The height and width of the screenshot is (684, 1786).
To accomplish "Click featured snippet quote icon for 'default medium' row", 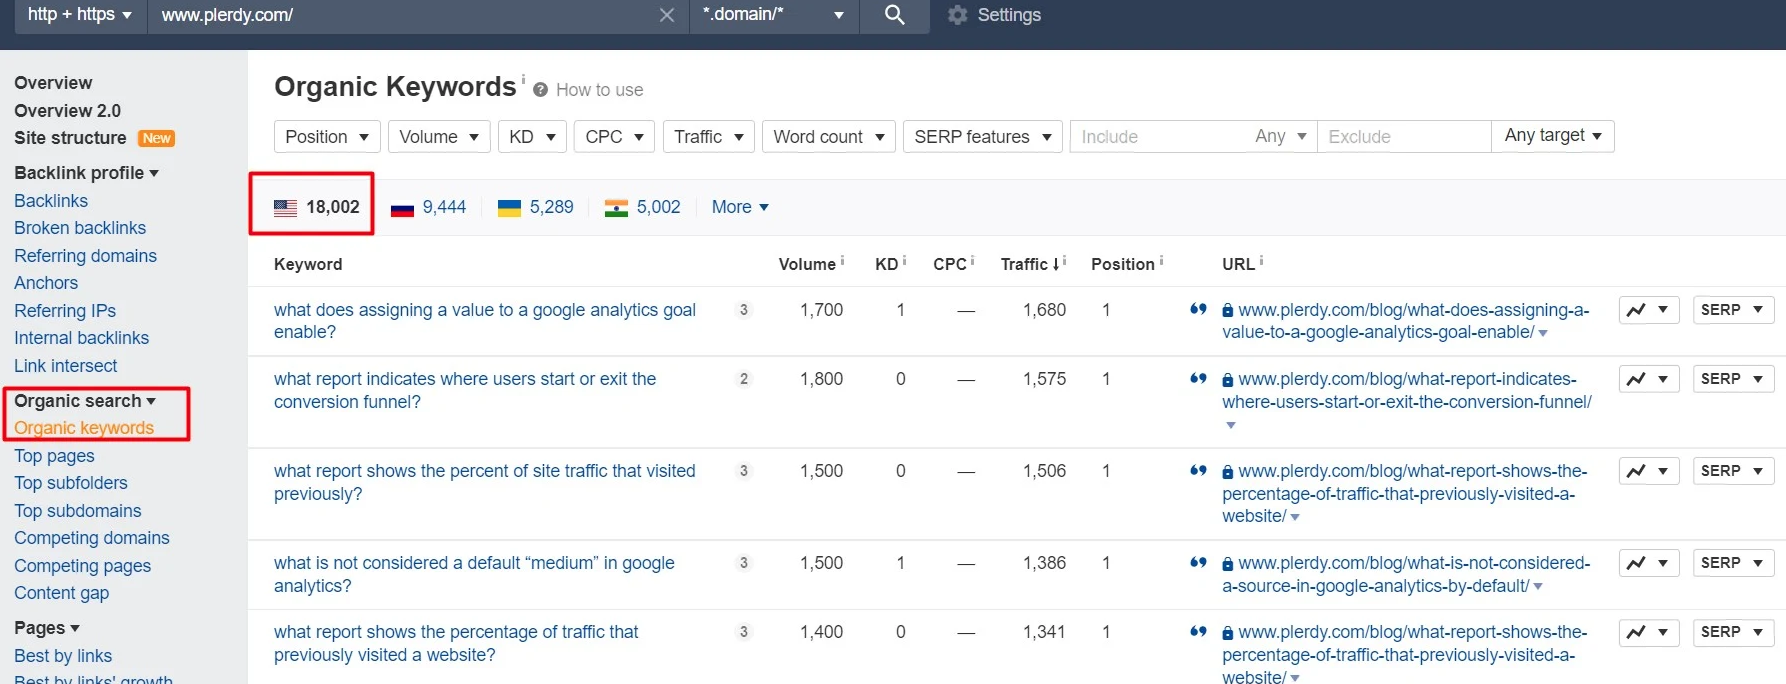I will 1198,562.
